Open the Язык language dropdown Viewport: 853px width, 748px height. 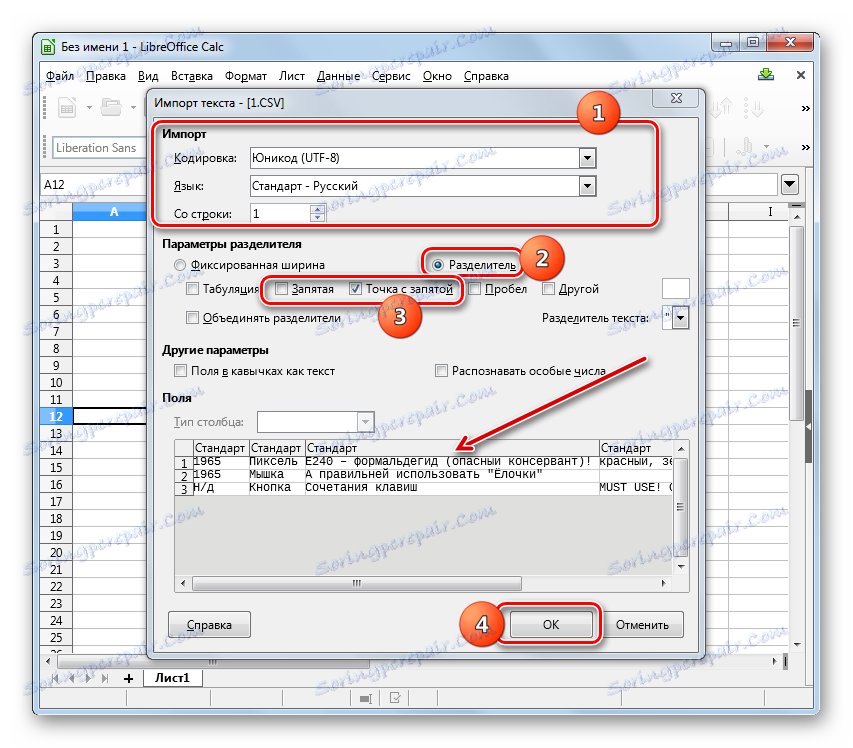587,187
